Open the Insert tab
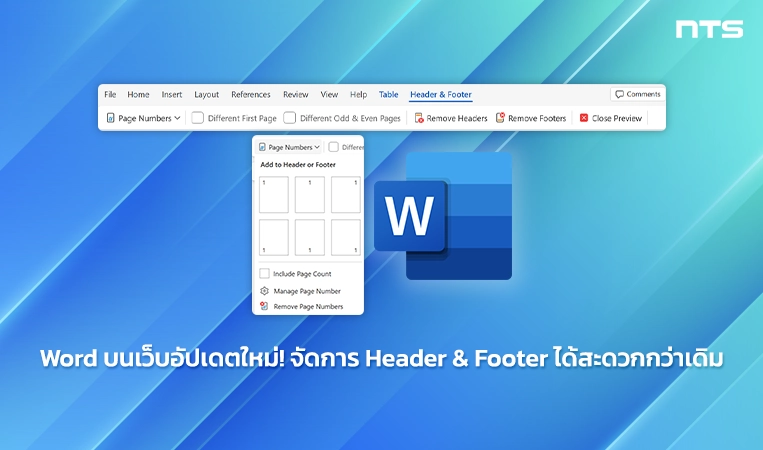 click(x=172, y=94)
